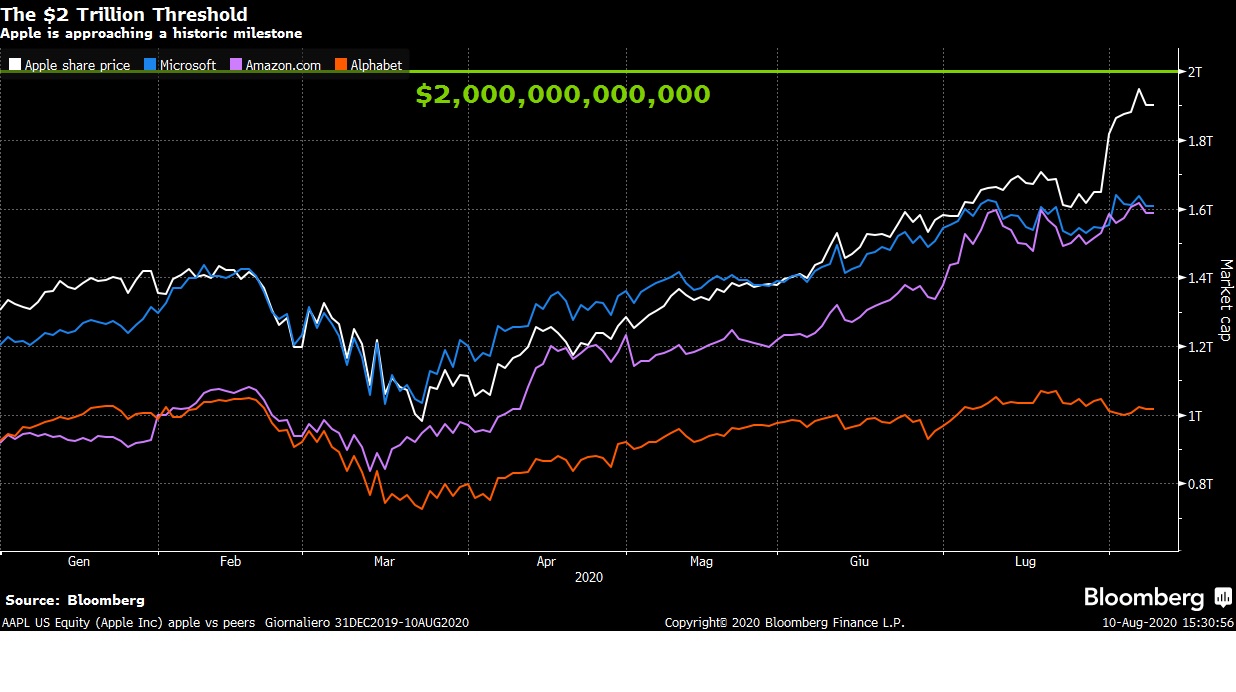Click the 'Lug' month label
1236x692 pixels.
point(1025,562)
